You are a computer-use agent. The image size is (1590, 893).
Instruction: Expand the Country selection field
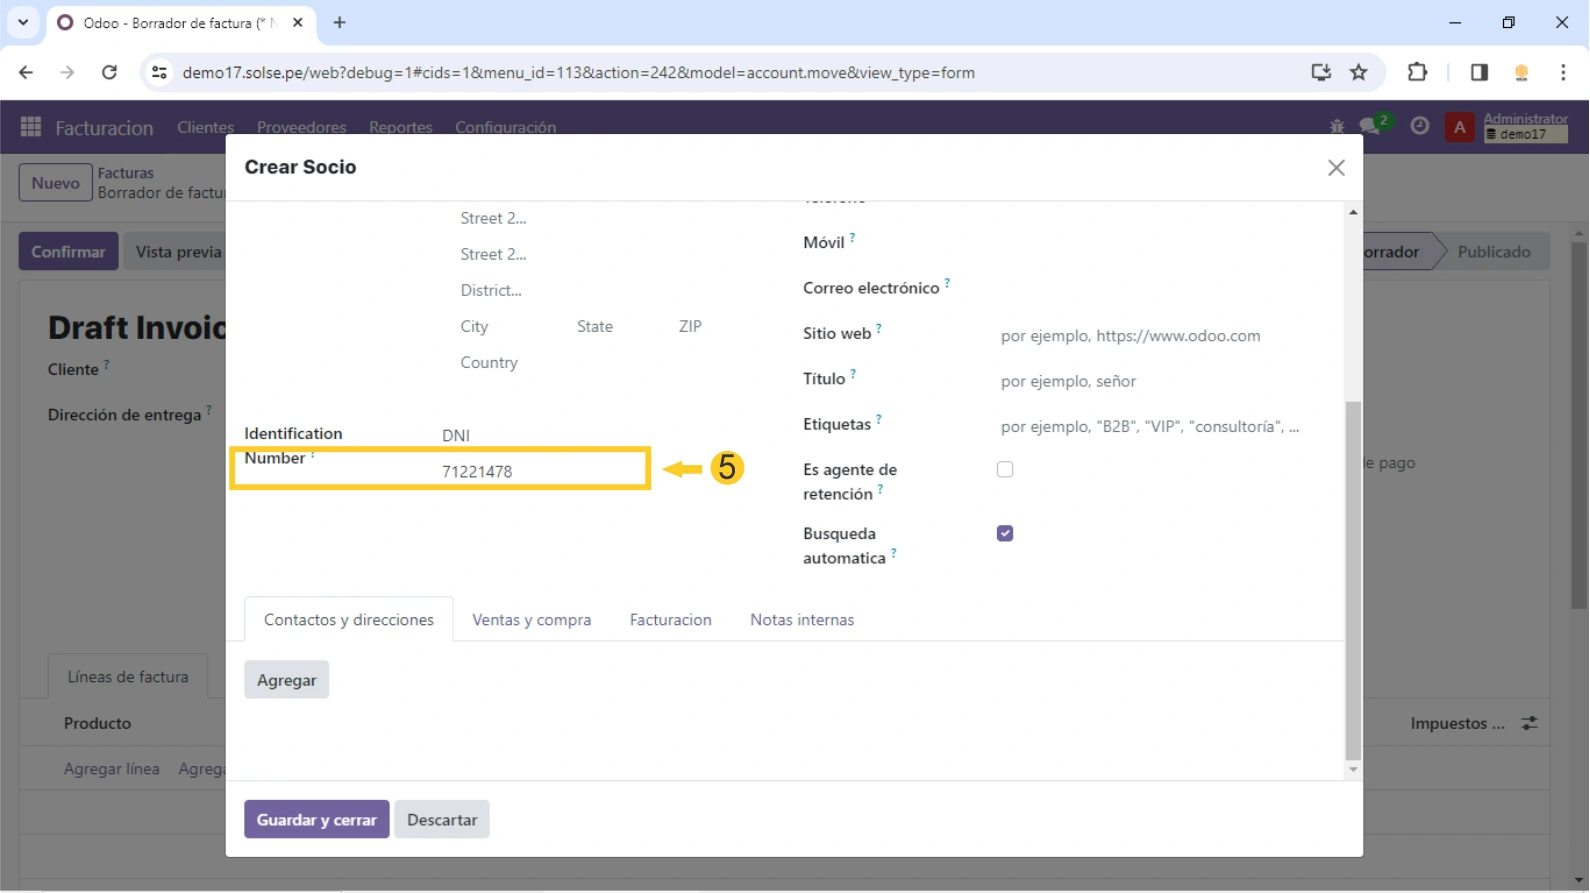point(580,363)
